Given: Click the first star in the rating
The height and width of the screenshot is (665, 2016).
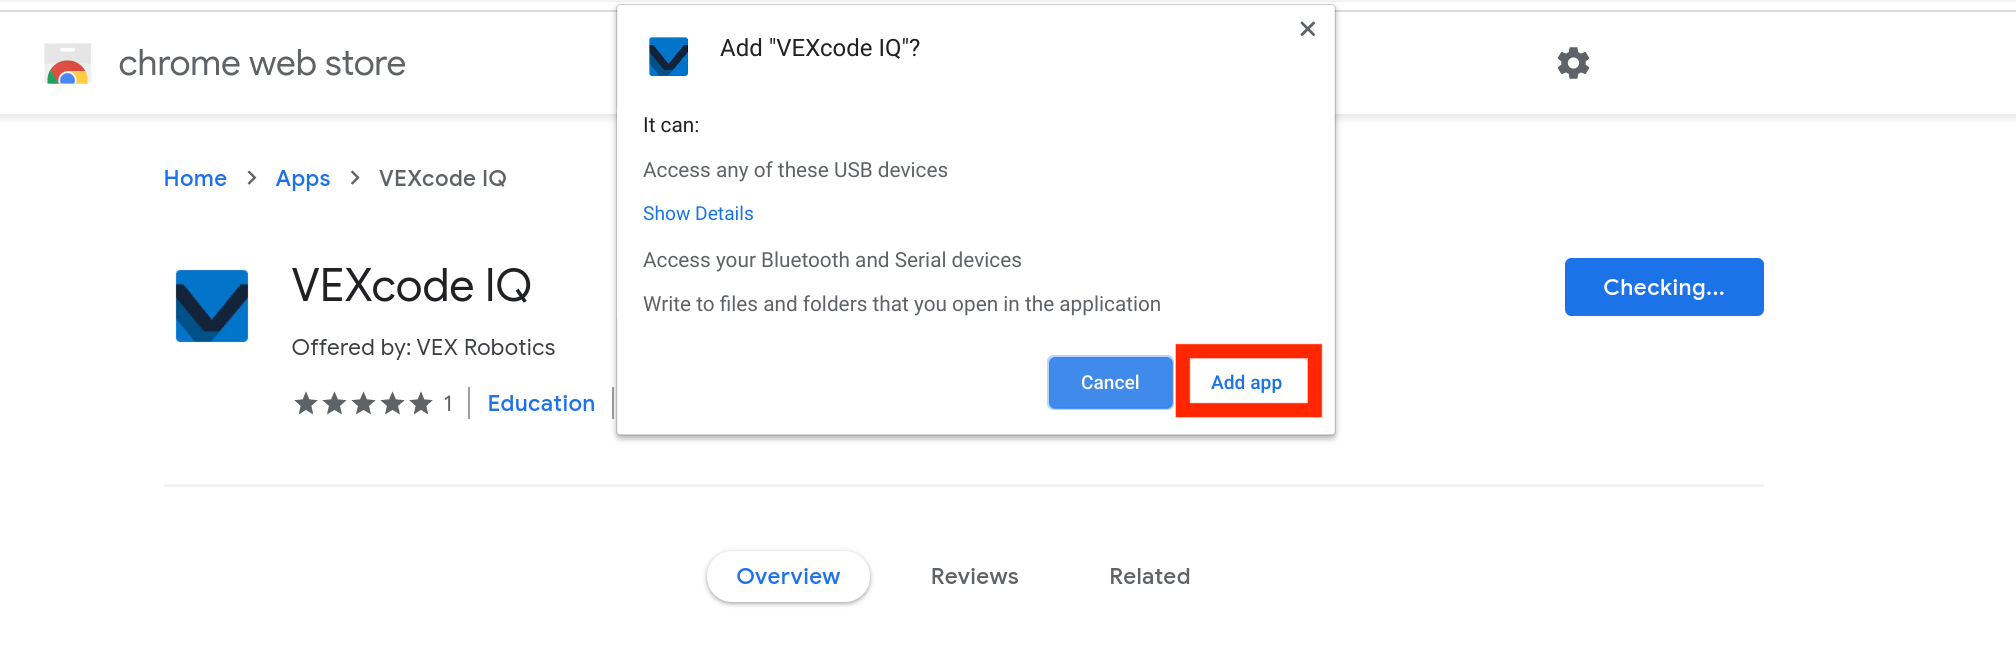Looking at the screenshot, I should (305, 403).
